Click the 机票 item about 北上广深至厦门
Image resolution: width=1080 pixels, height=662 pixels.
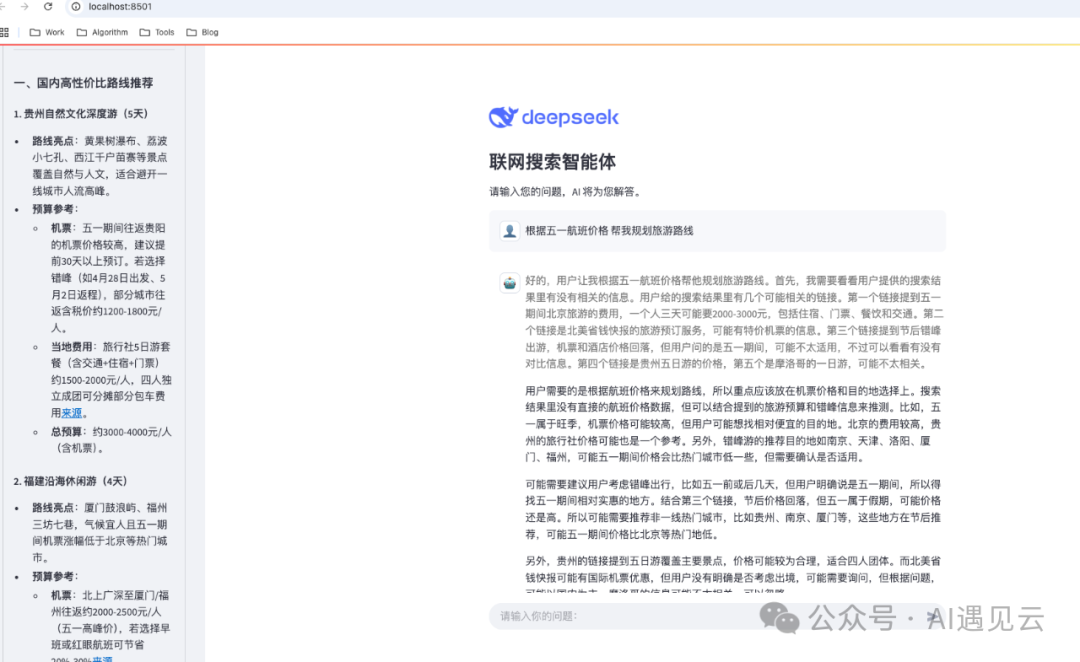110,628
